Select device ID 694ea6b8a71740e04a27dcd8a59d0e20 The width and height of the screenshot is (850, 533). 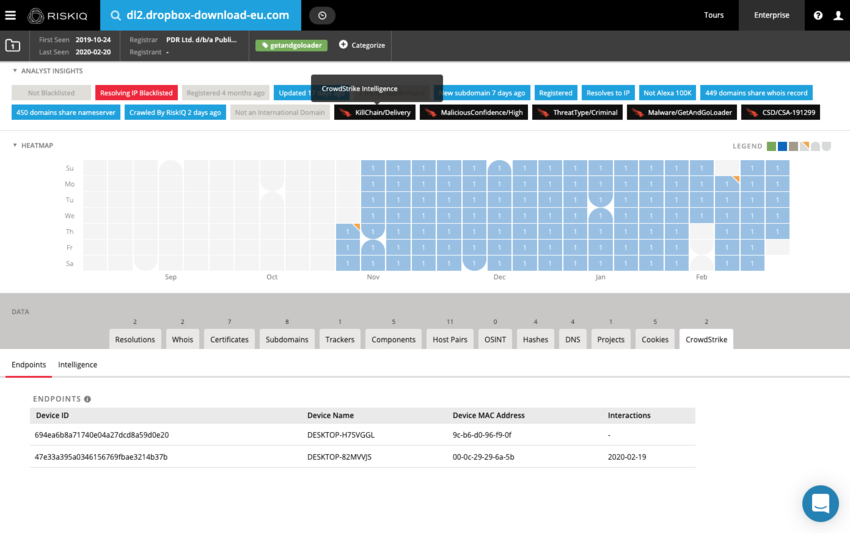click(x=102, y=435)
